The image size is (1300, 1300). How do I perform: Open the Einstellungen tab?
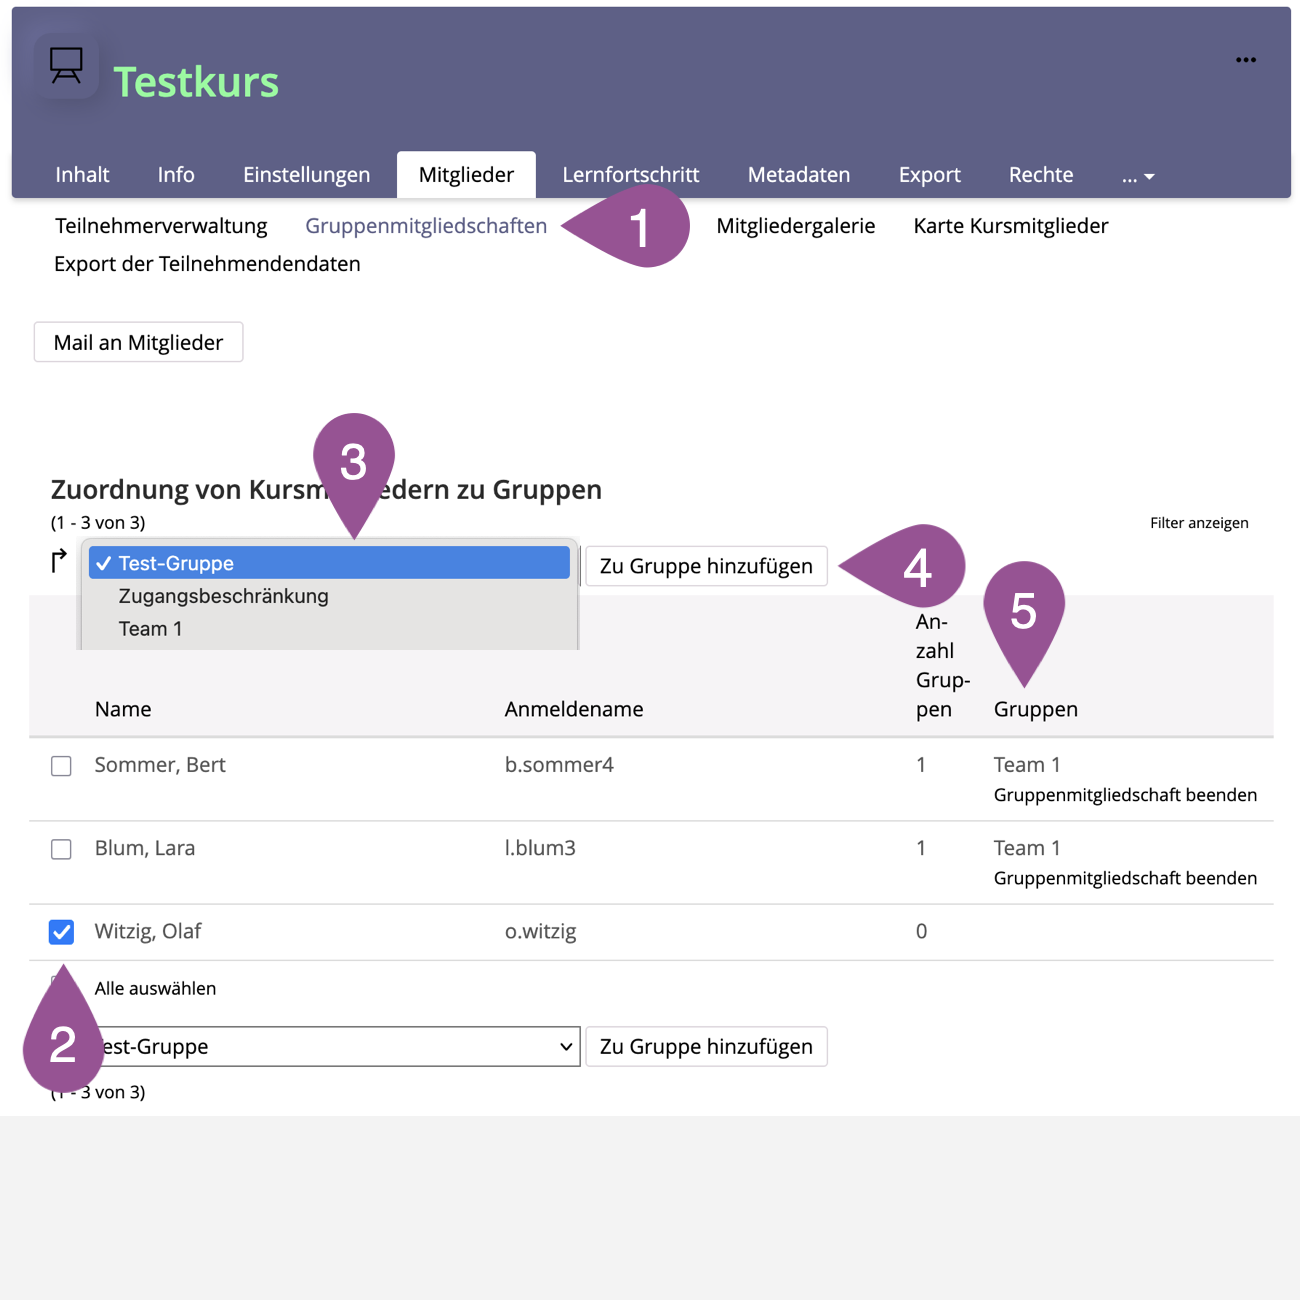point(306,175)
